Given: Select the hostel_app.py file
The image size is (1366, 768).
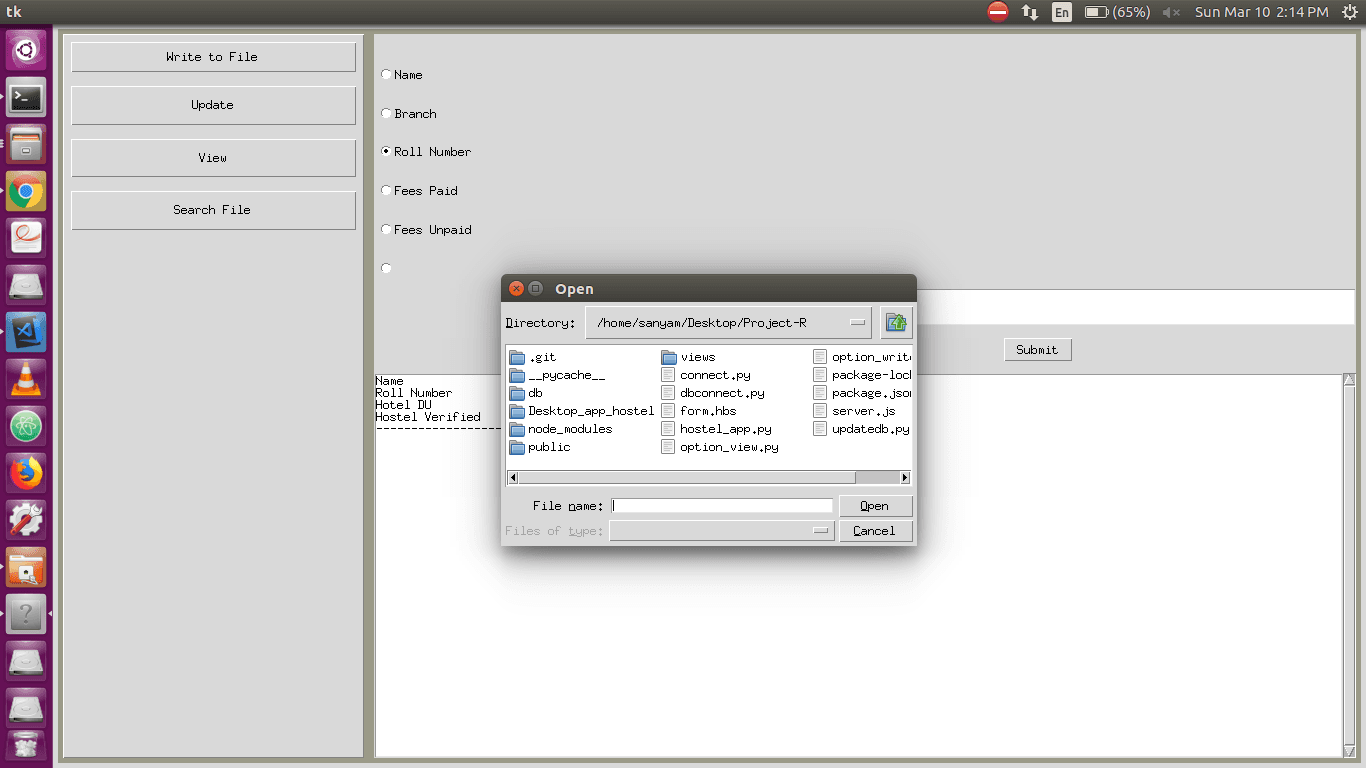Looking at the screenshot, I should coord(716,429).
